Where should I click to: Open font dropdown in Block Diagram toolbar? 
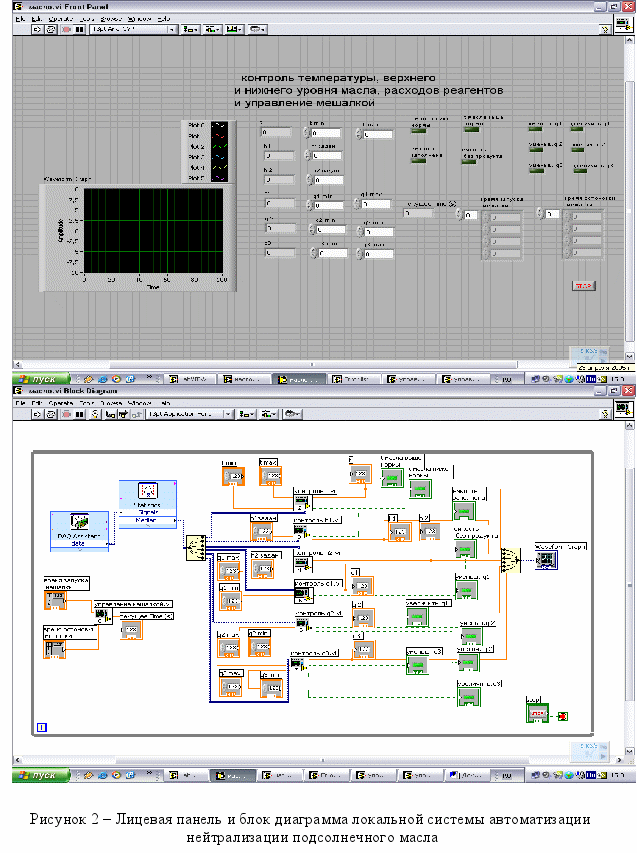(190, 415)
